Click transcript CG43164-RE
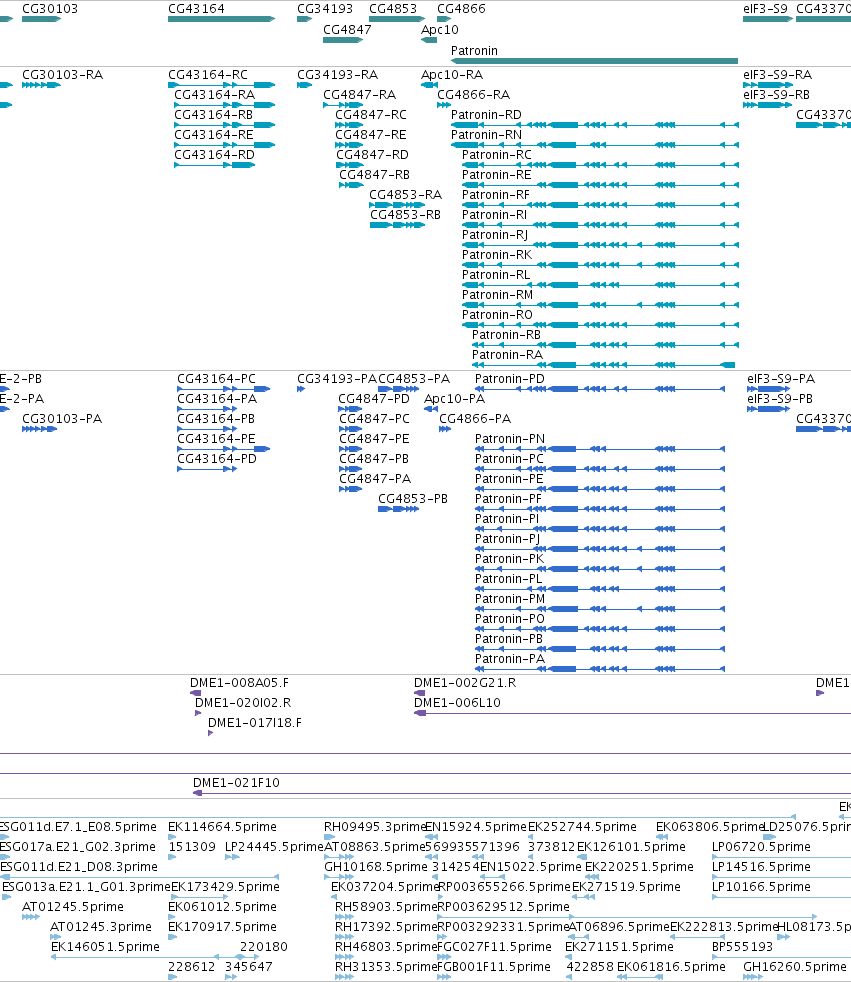This screenshot has width=851, height=982. [x=214, y=135]
